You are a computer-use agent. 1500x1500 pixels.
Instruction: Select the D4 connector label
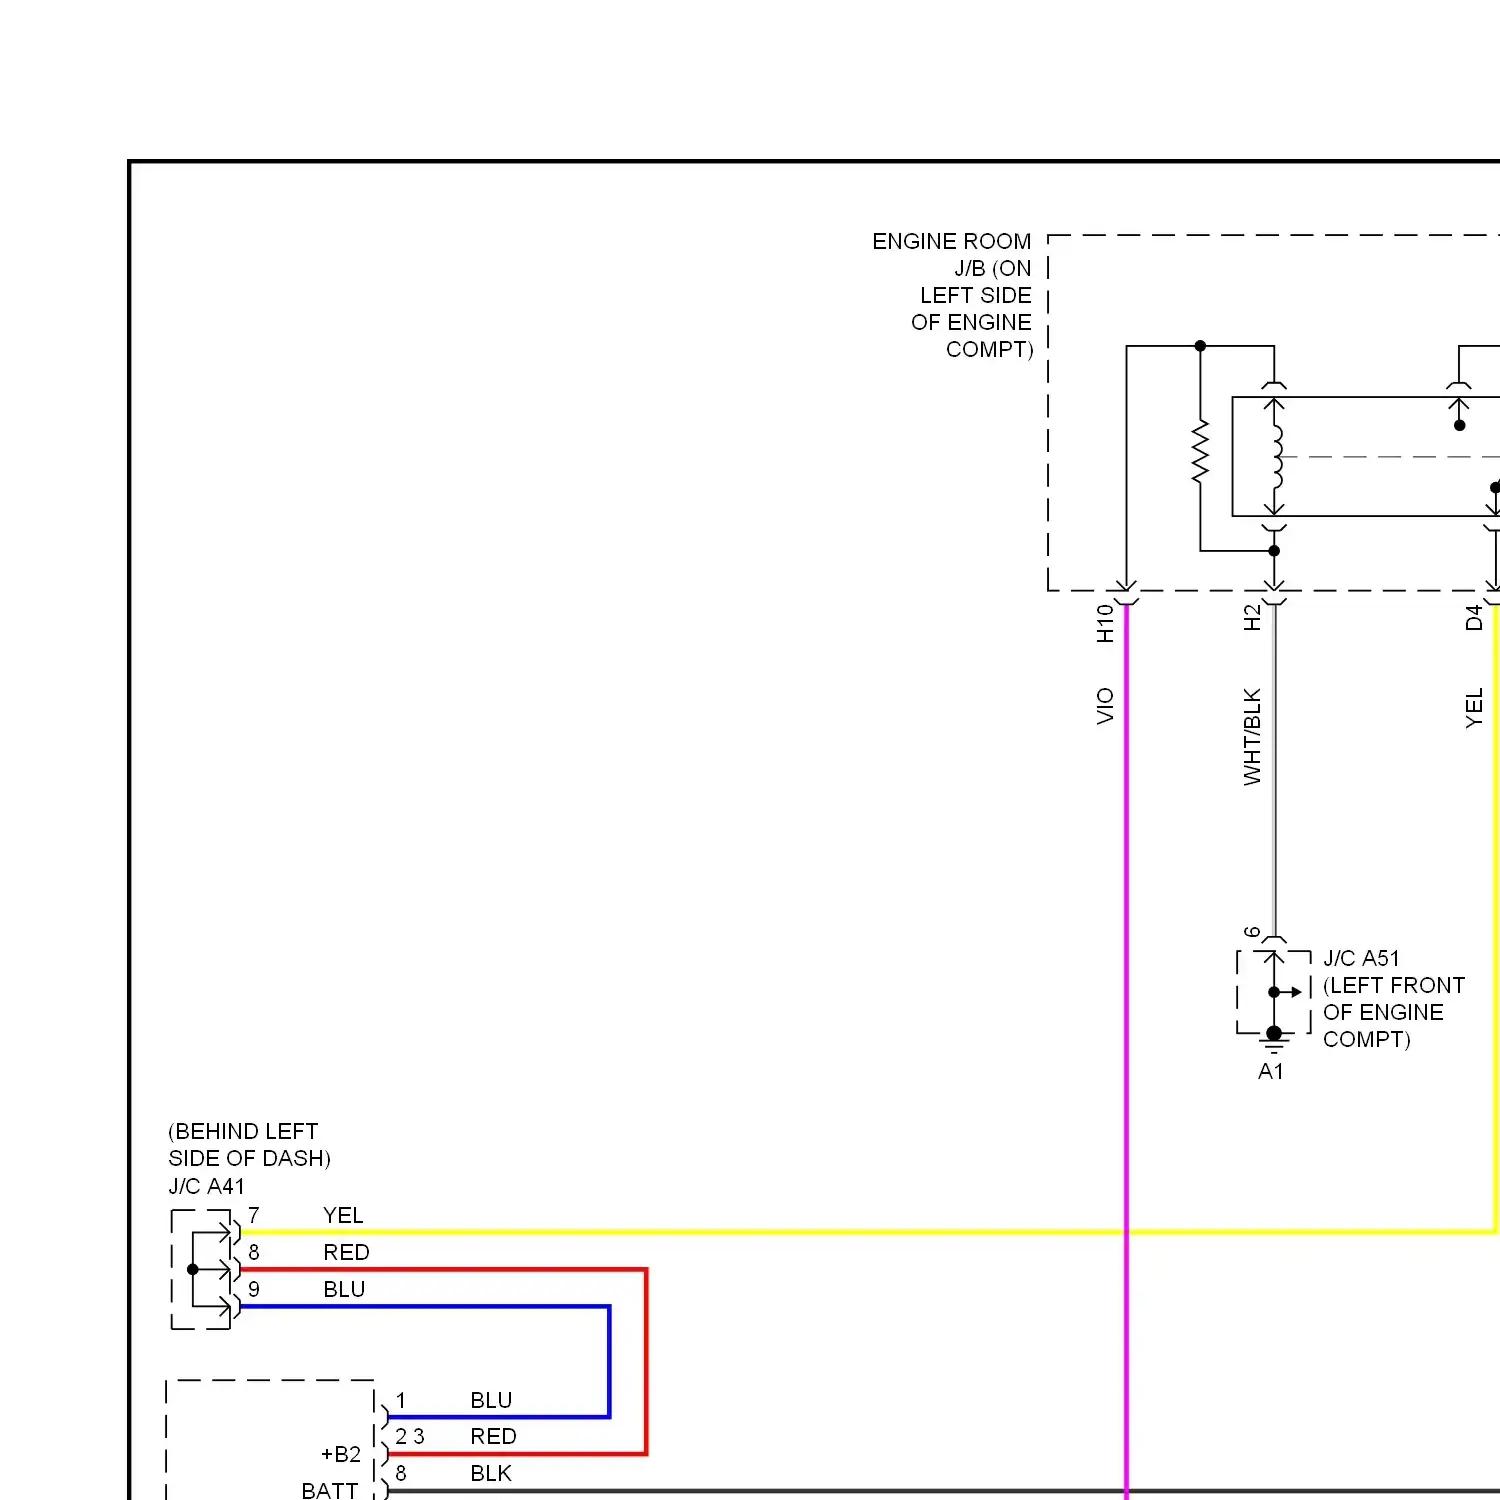click(x=1473, y=618)
